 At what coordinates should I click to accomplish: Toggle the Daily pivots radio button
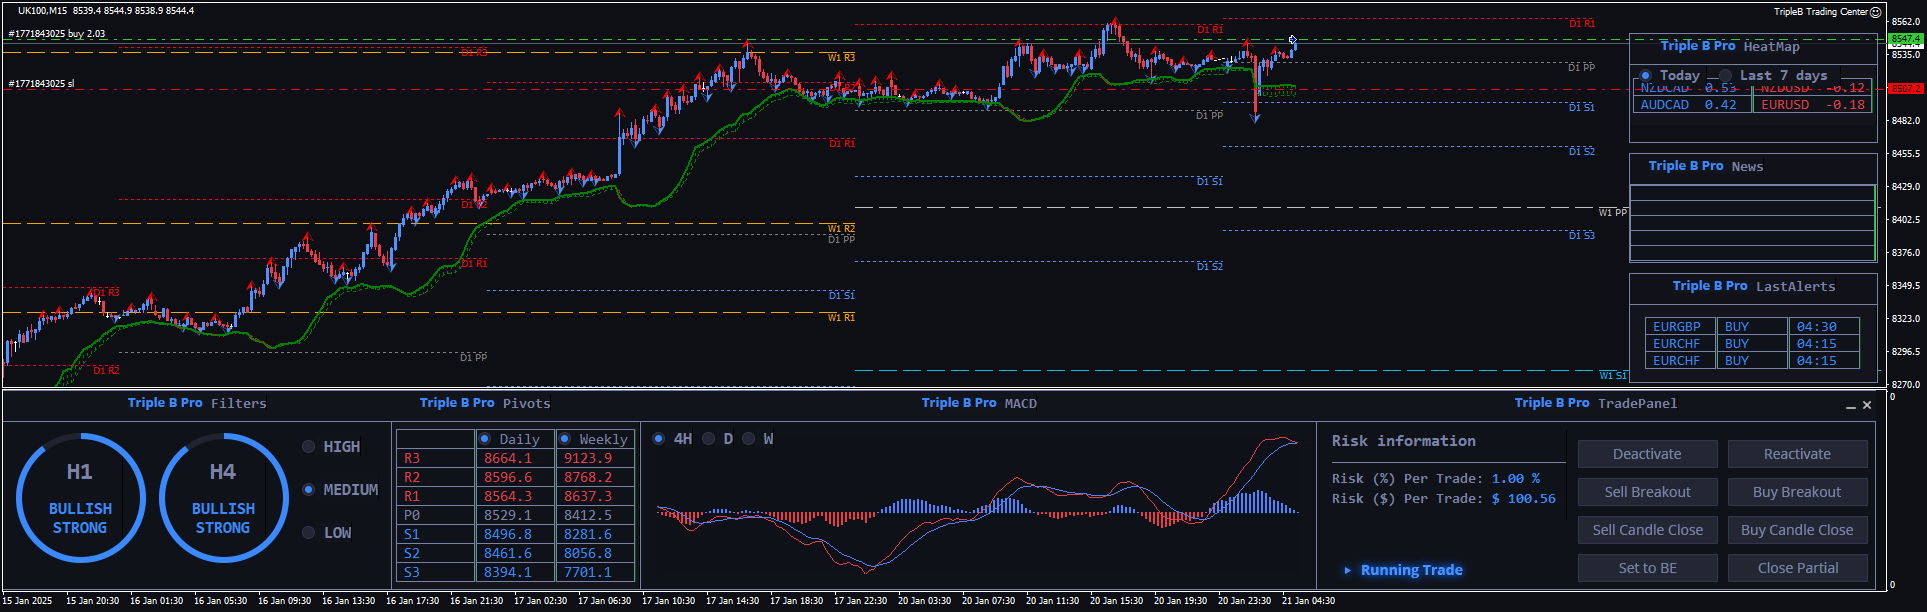click(x=485, y=439)
